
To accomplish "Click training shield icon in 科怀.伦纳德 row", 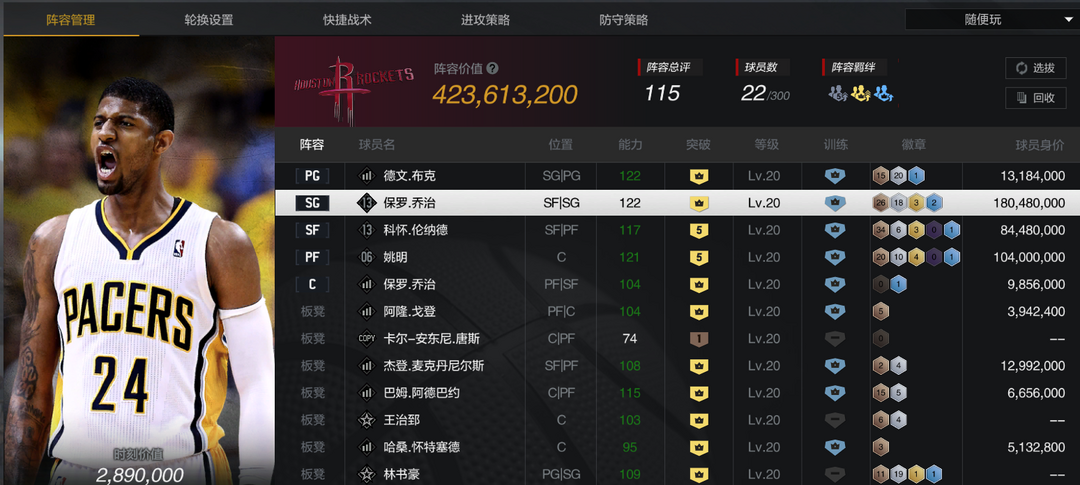I will pyautogui.click(x=835, y=230).
